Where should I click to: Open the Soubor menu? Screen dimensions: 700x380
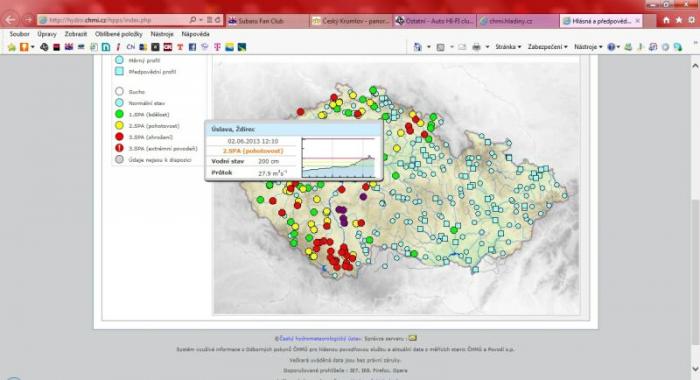20,34
